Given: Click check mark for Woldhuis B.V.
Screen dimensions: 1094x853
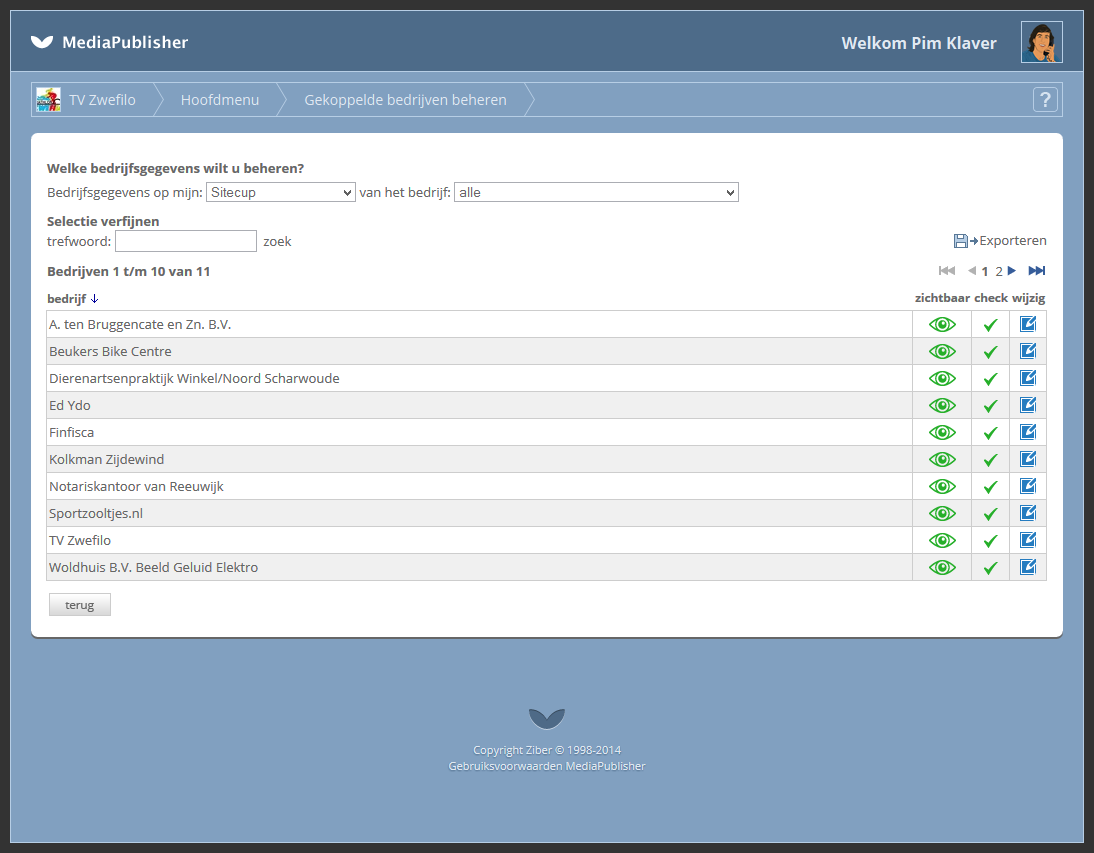Looking at the screenshot, I should 990,568.
